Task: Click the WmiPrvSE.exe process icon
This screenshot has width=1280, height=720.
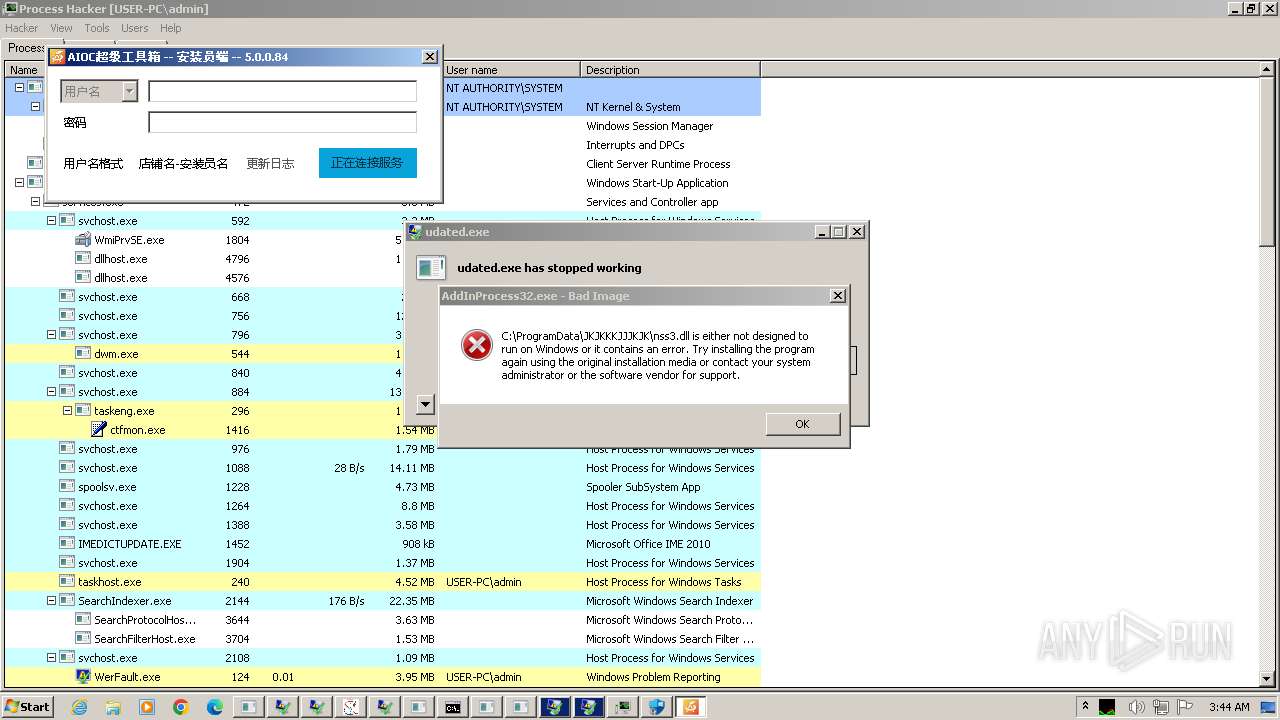Action: 83,240
